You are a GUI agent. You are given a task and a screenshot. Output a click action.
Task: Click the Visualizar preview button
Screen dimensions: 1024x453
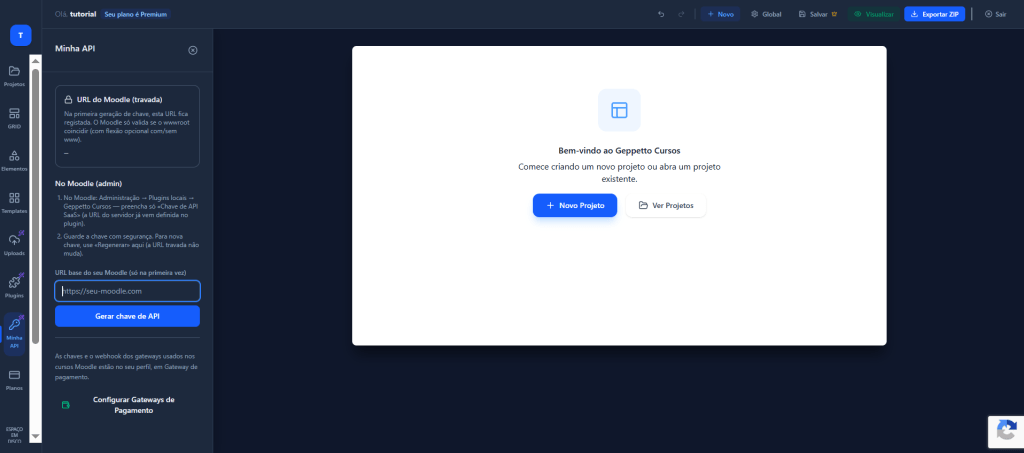pyautogui.click(x=873, y=14)
